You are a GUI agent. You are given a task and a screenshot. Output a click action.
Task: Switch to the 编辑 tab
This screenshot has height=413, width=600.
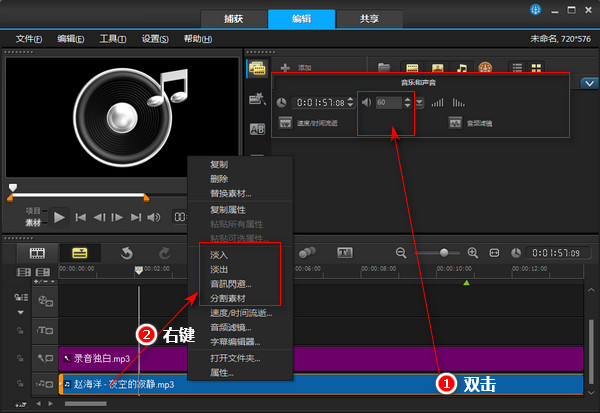[302, 19]
